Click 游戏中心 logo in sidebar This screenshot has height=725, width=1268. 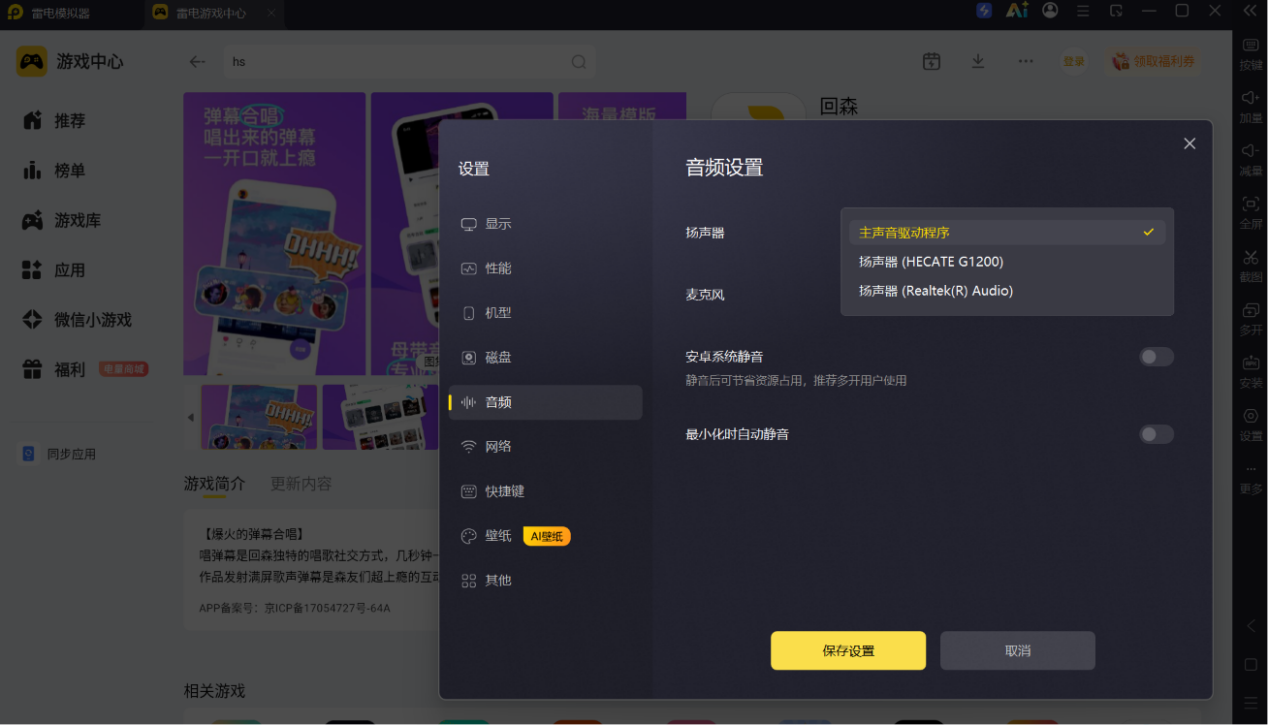click(x=70, y=62)
